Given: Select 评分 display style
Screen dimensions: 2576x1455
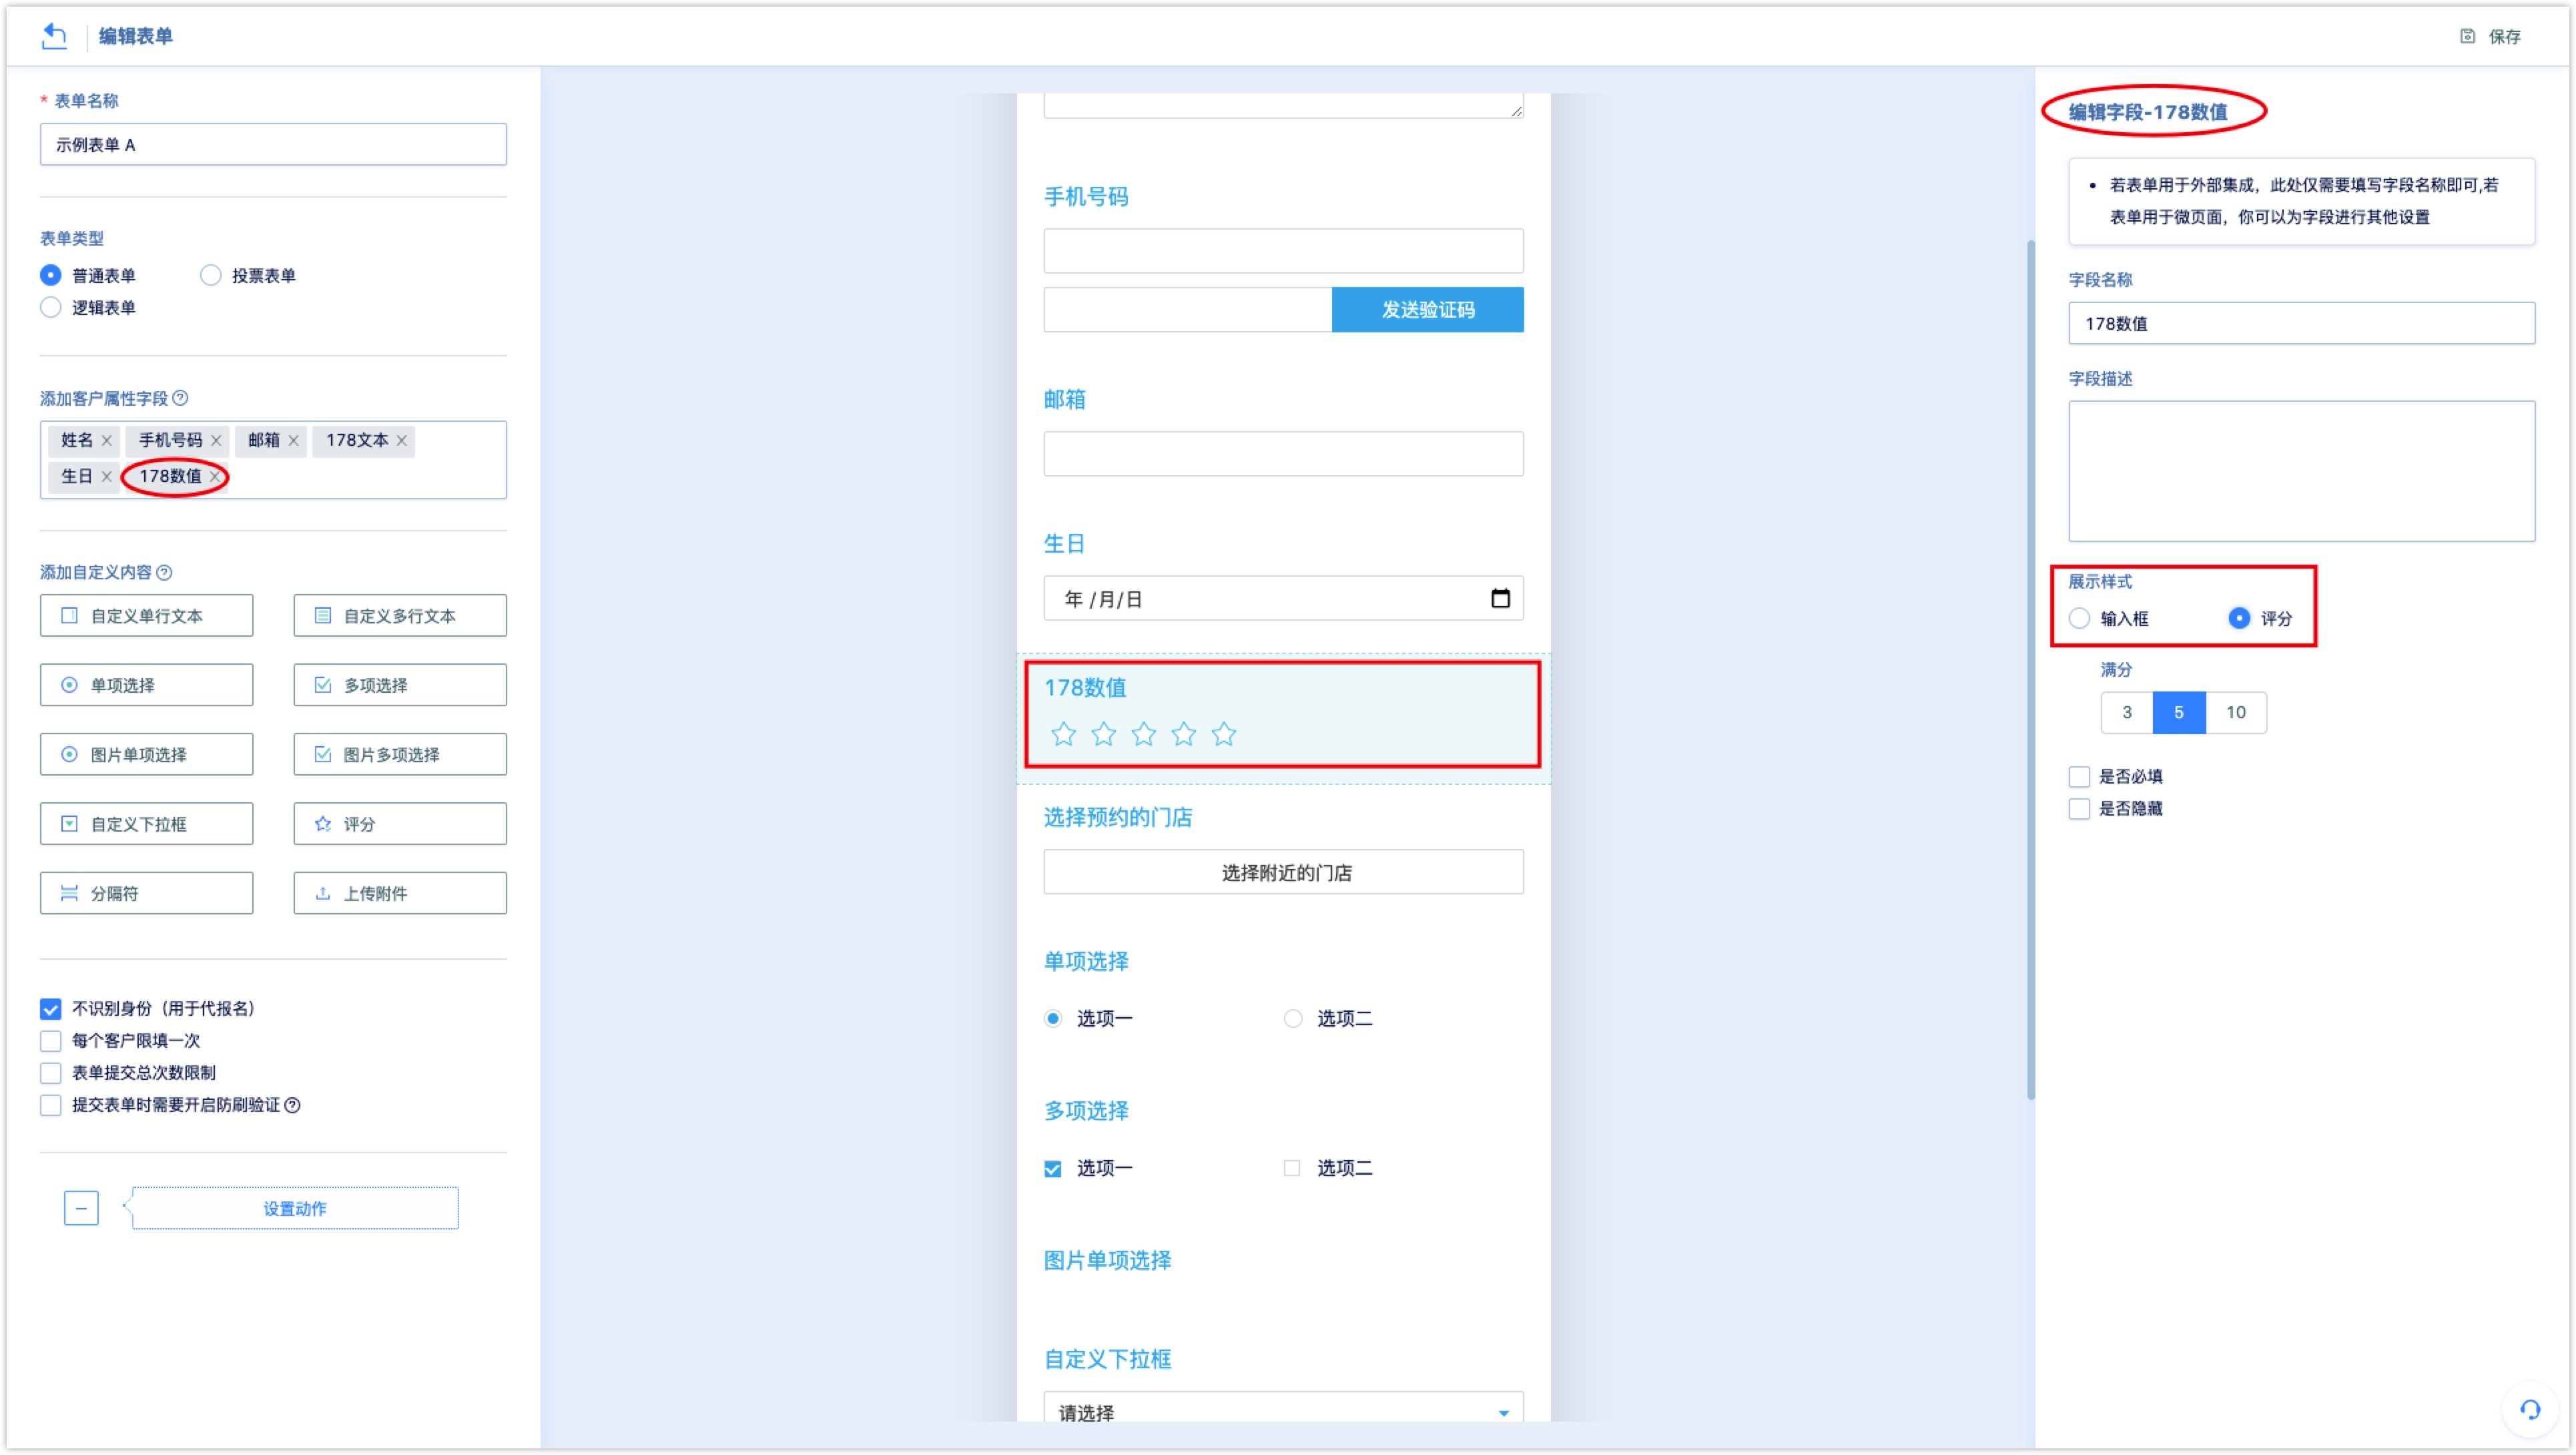Looking at the screenshot, I should [x=2239, y=618].
